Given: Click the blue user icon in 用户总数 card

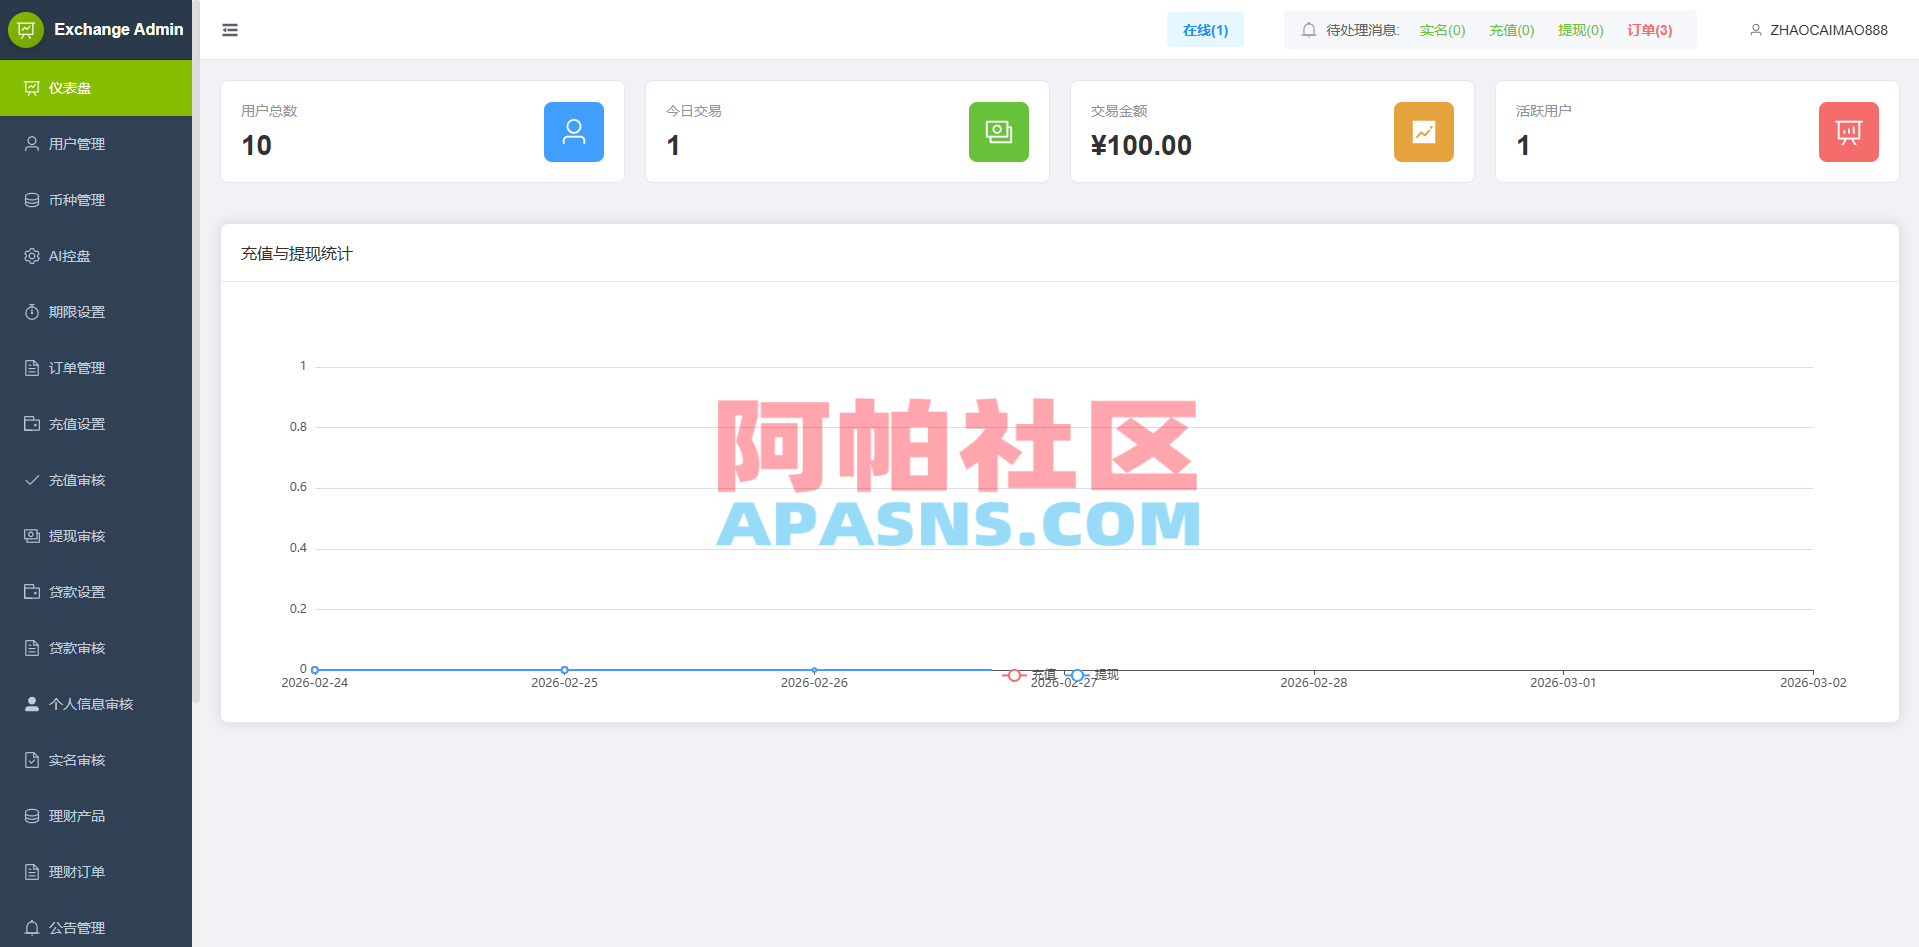Looking at the screenshot, I should (x=574, y=132).
